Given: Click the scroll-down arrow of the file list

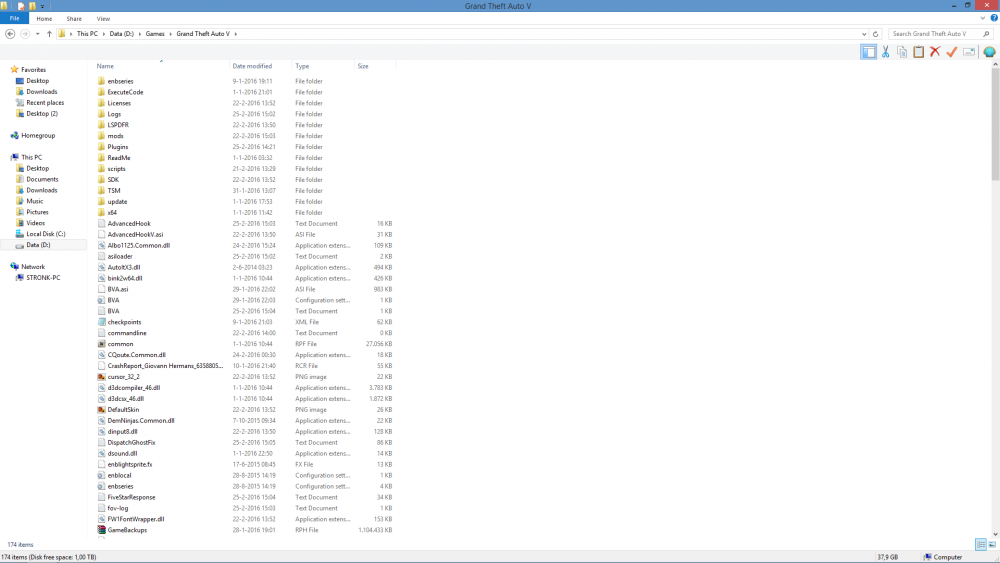Looking at the screenshot, I should (x=995, y=534).
